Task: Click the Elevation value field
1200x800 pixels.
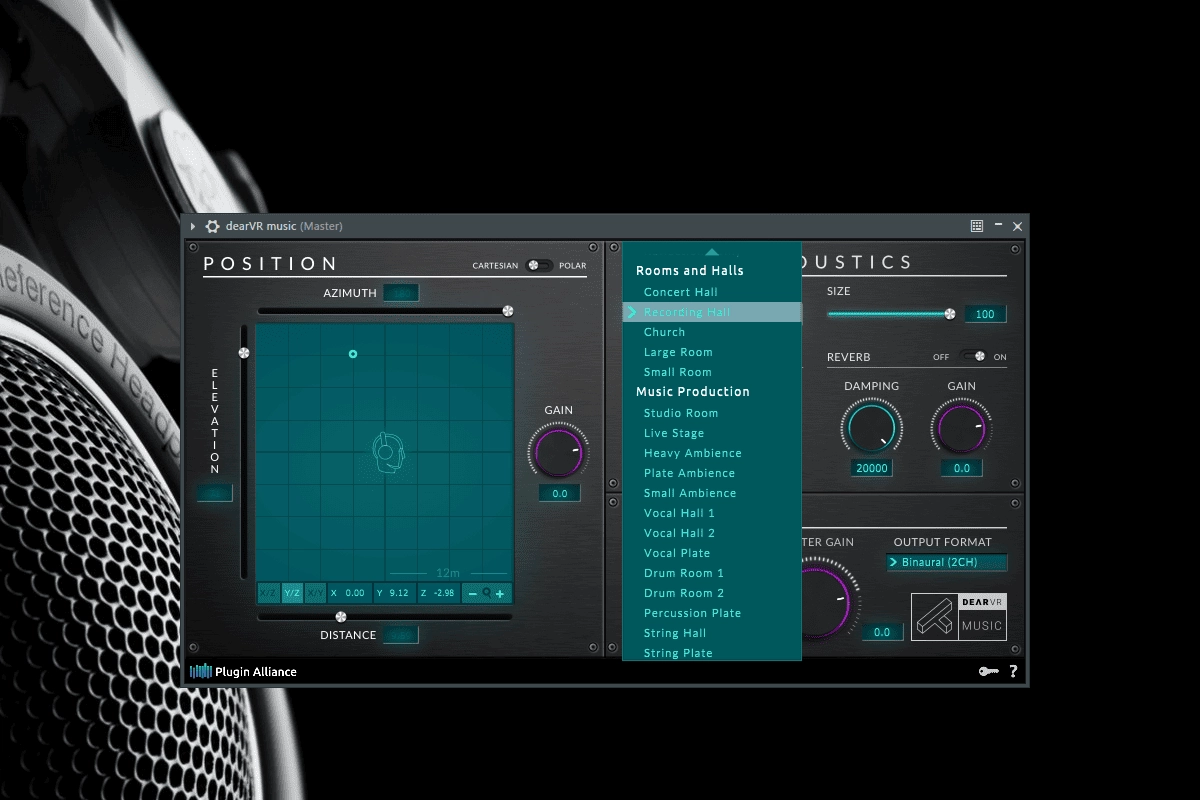Action: point(214,493)
